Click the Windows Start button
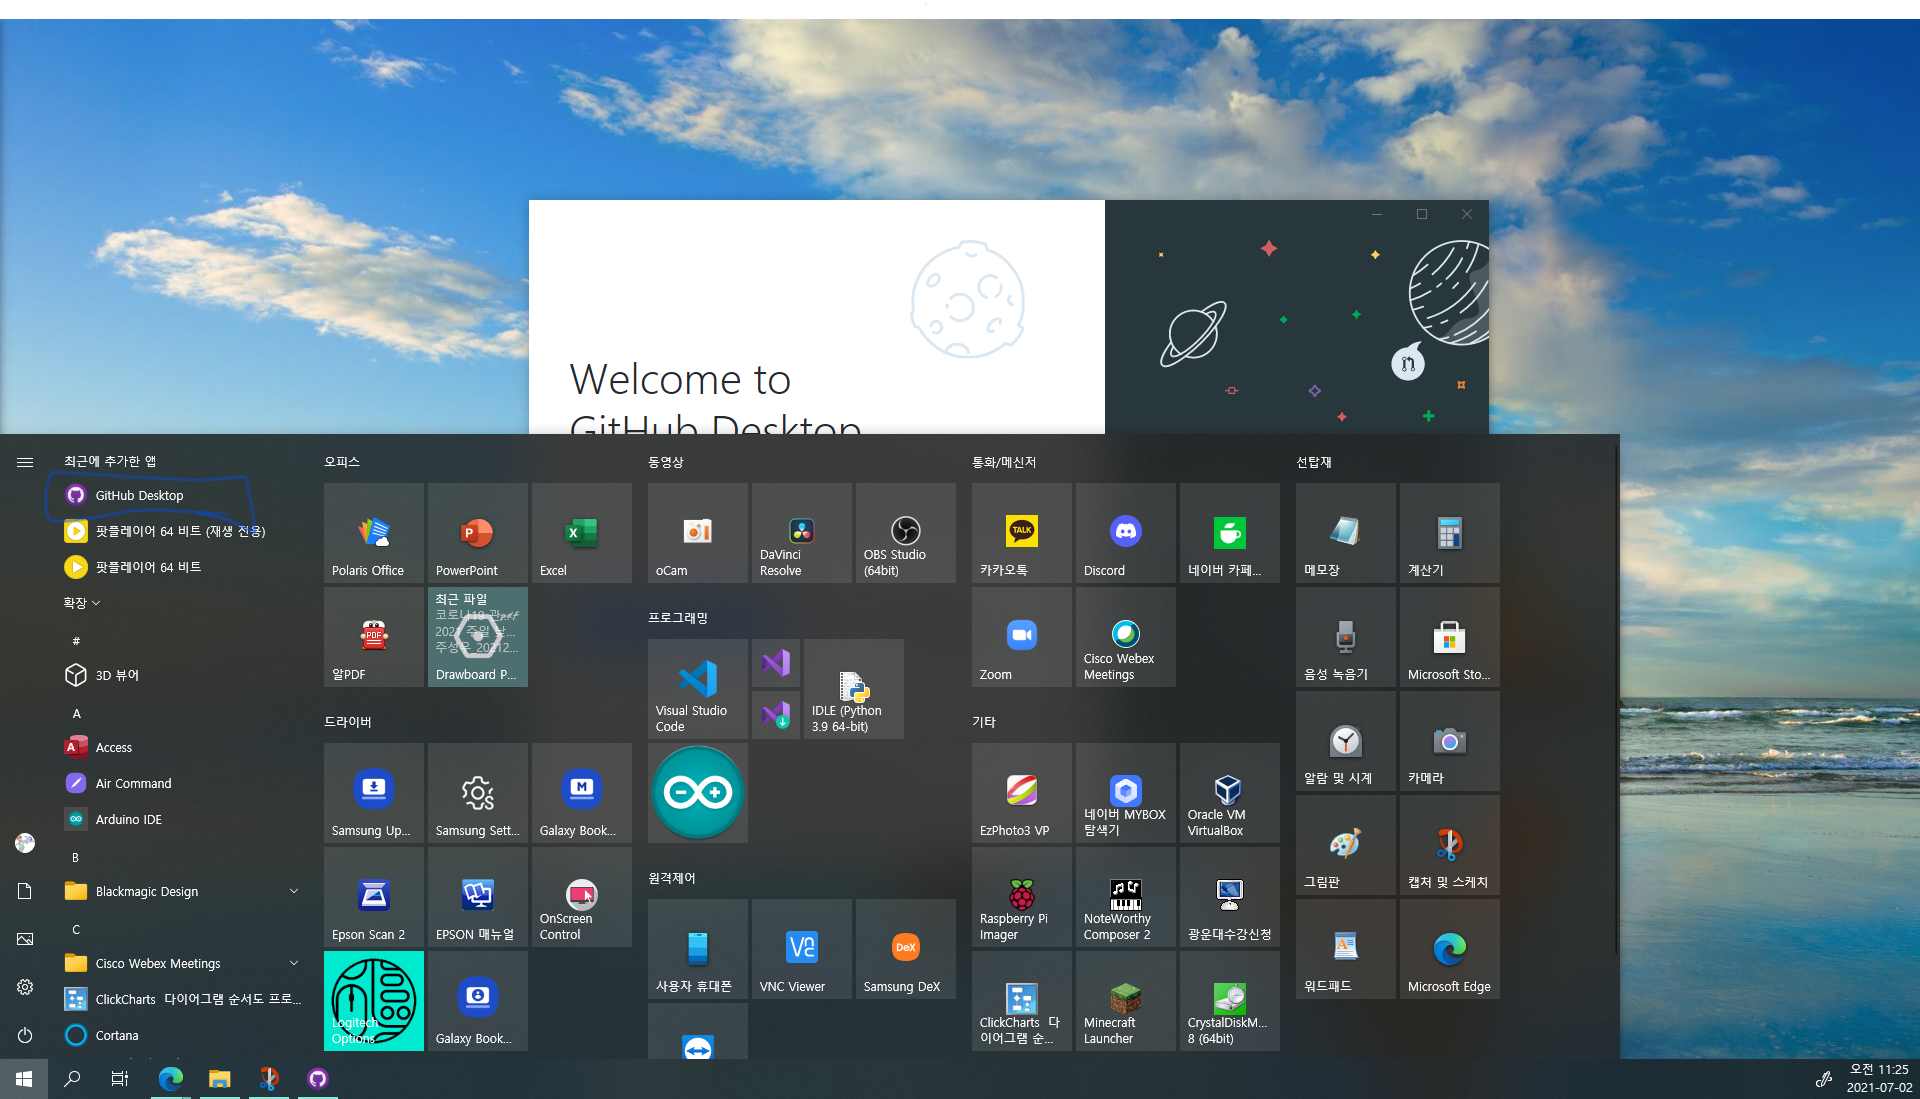The height and width of the screenshot is (1099, 1920). [24, 1079]
